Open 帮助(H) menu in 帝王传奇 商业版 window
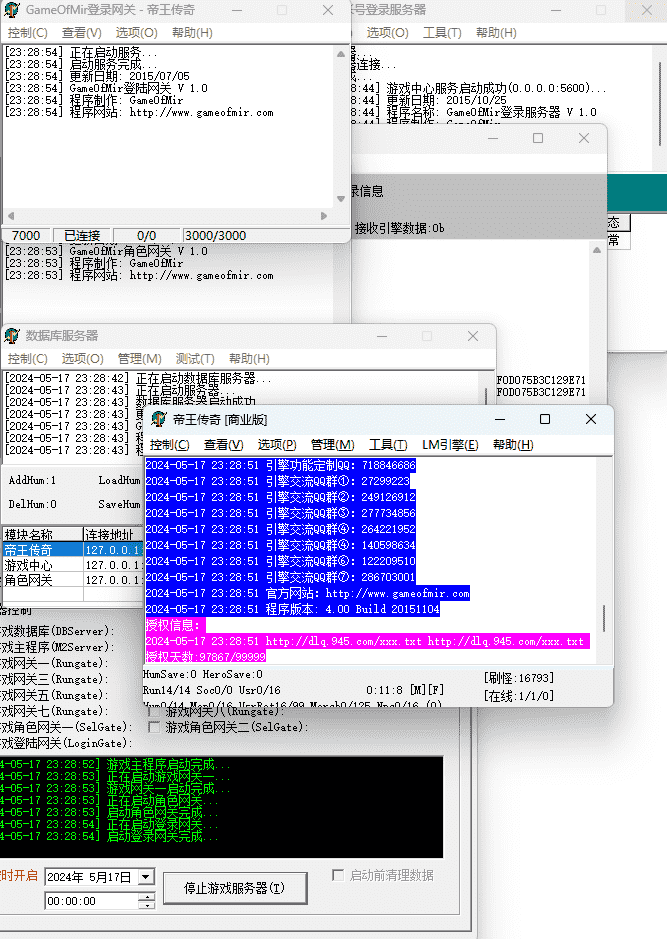 [513, 445]
